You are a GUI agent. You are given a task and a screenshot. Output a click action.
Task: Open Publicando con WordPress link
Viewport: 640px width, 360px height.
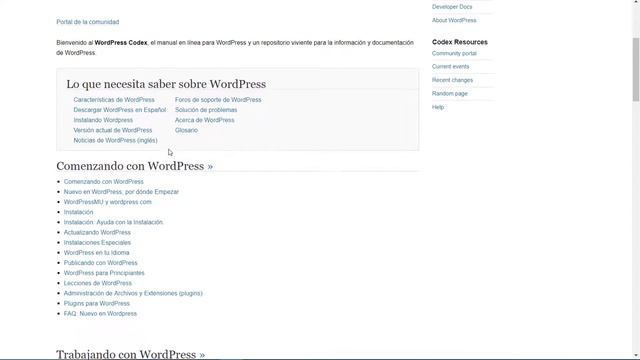(100, 263)
